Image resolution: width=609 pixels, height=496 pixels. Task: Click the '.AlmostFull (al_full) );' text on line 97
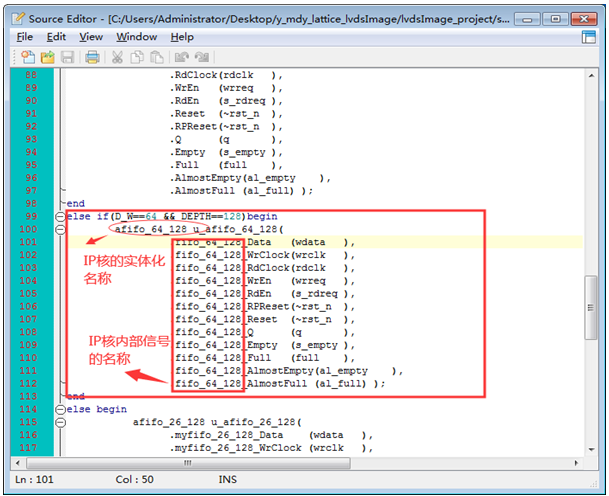(241, 191)
